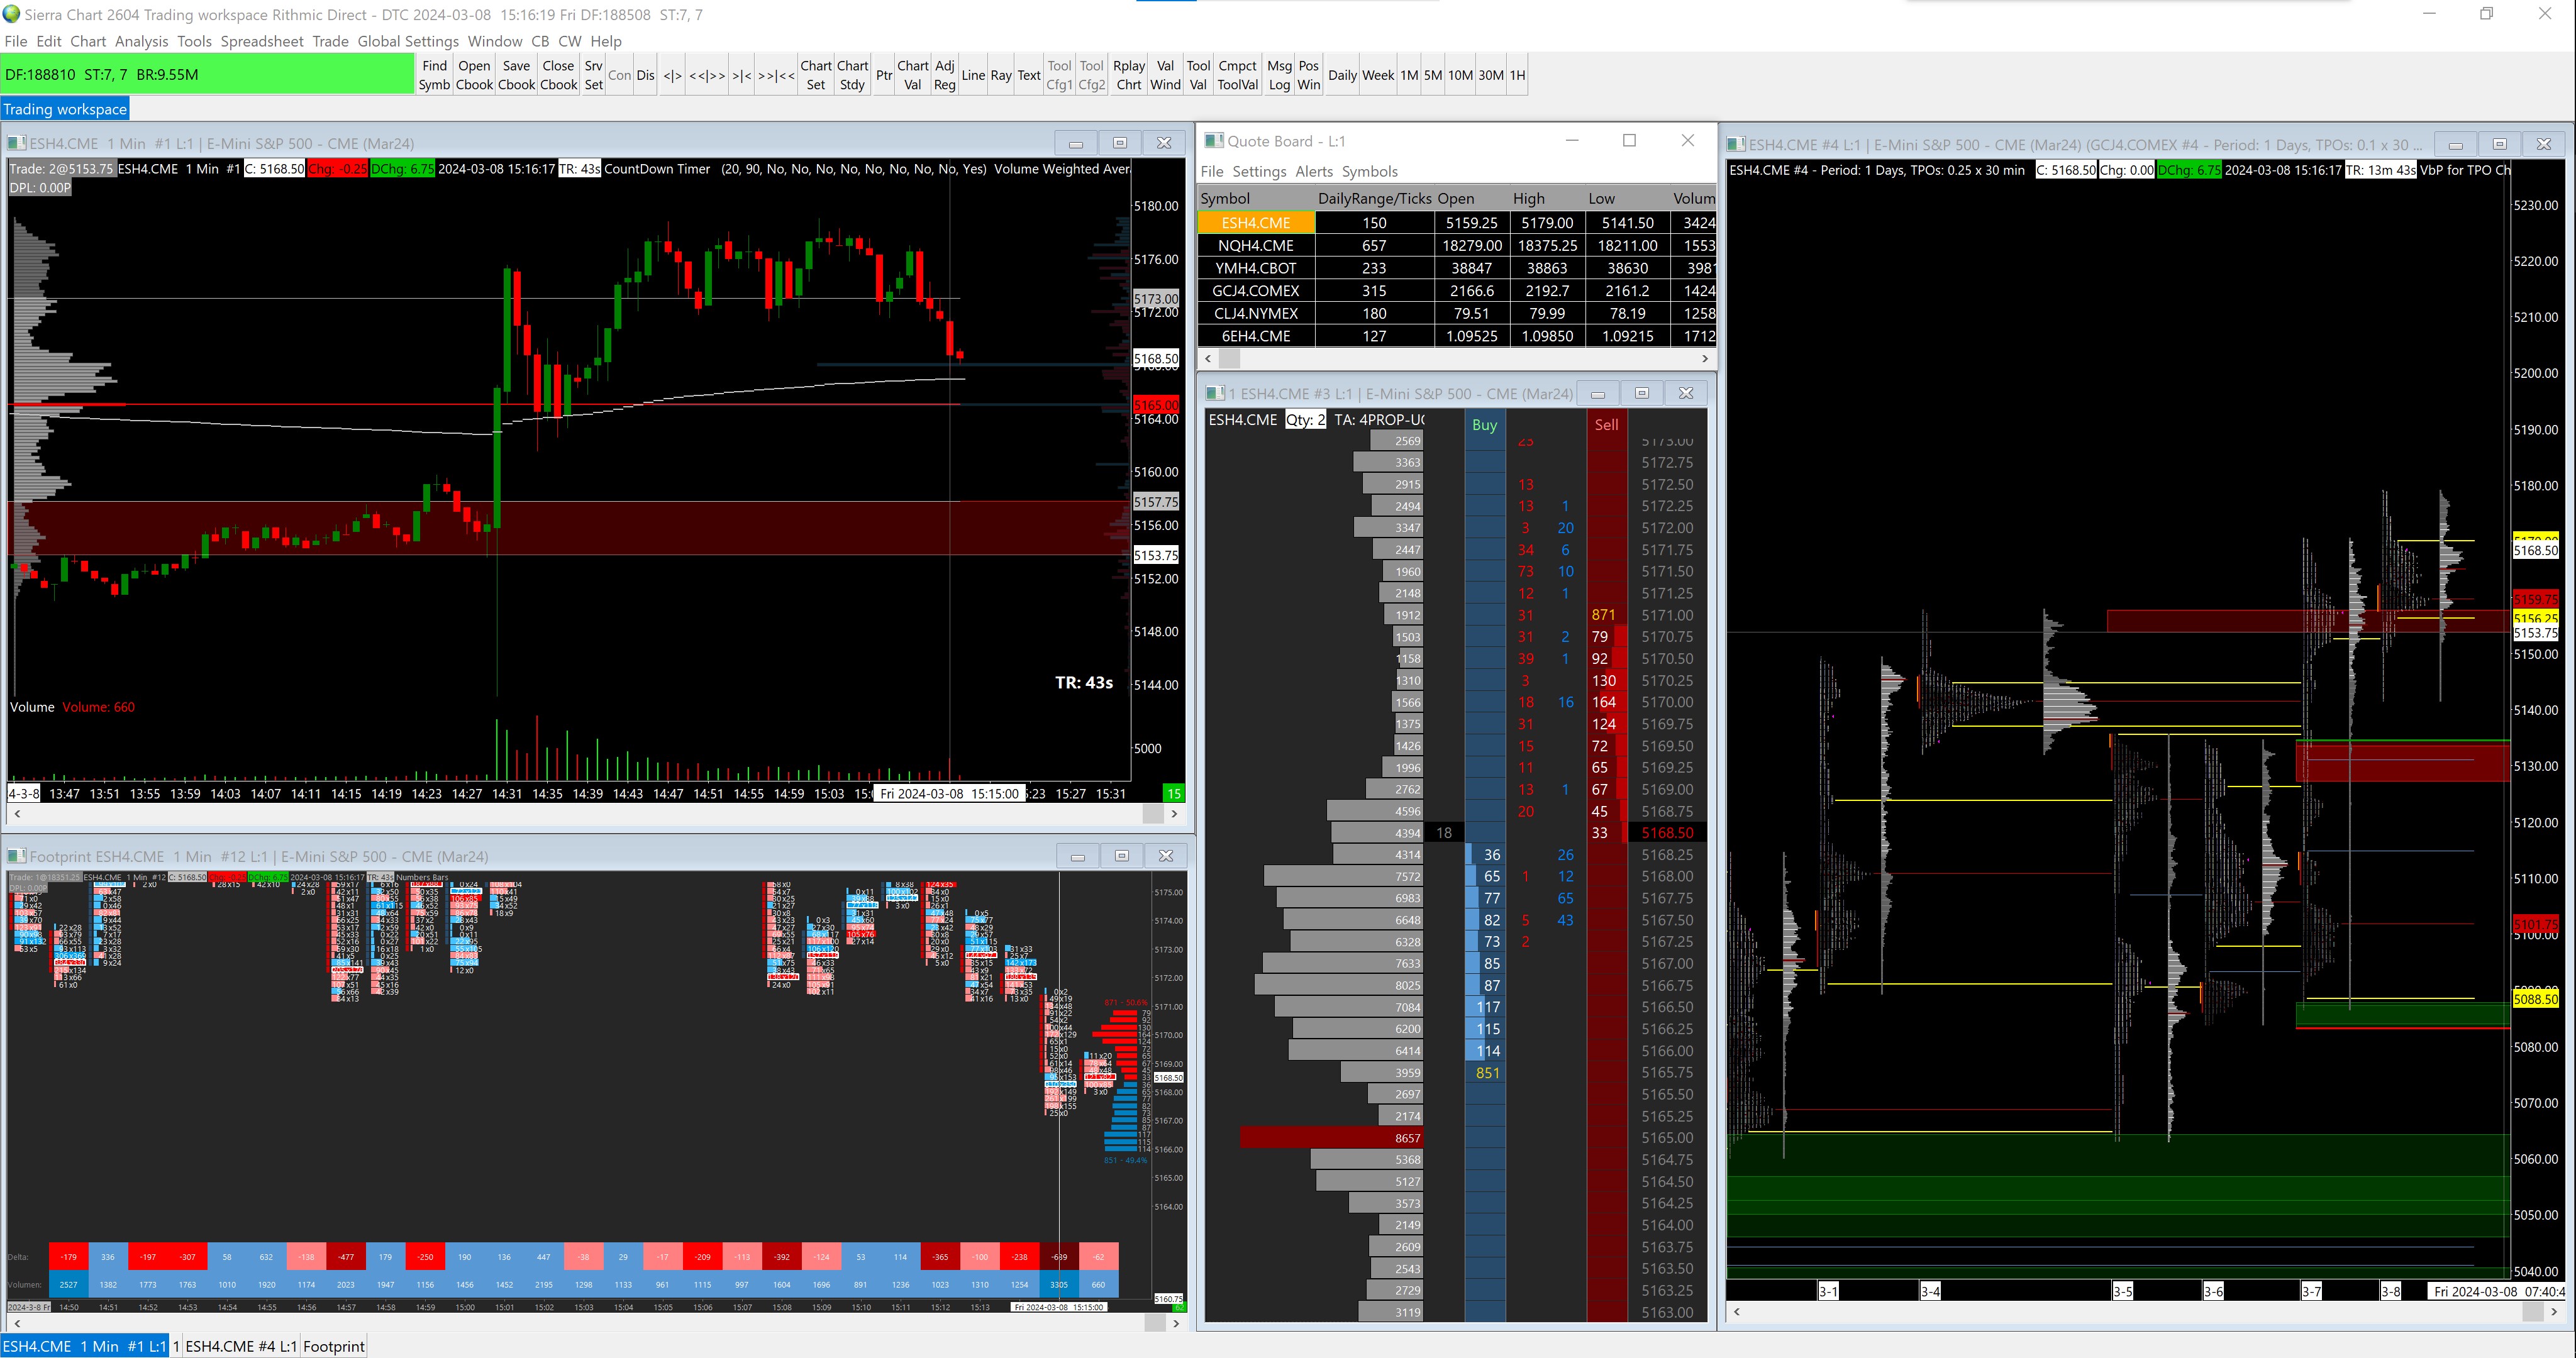Screen dimensions: 2576x1358
Task: Click the Quote Board horizontal scrollbar thumb
Action: click(1229, 358)
